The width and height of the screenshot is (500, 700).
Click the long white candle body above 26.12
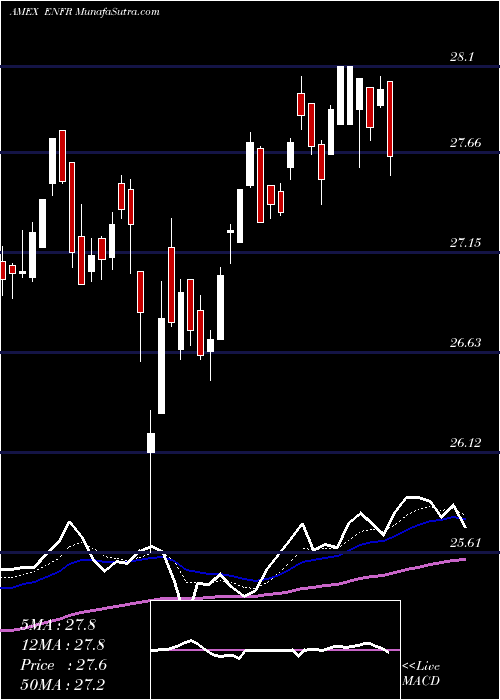[x=161, y=366]
